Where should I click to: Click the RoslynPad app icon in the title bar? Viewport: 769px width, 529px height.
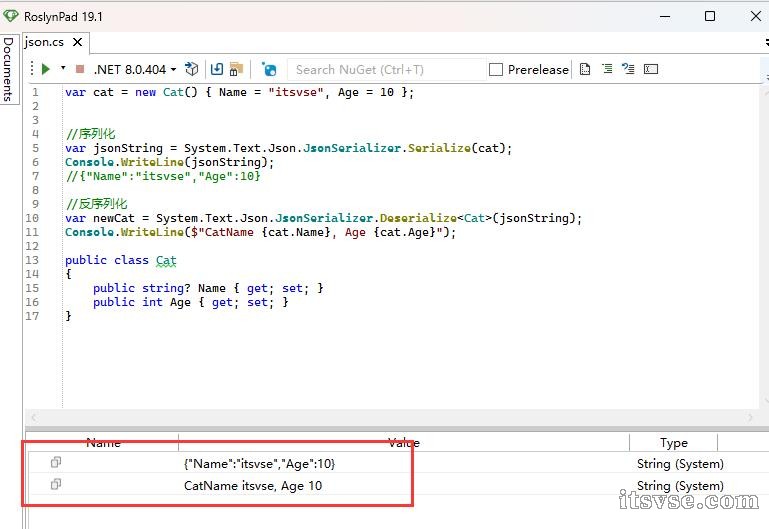click(x=11, y=16)
